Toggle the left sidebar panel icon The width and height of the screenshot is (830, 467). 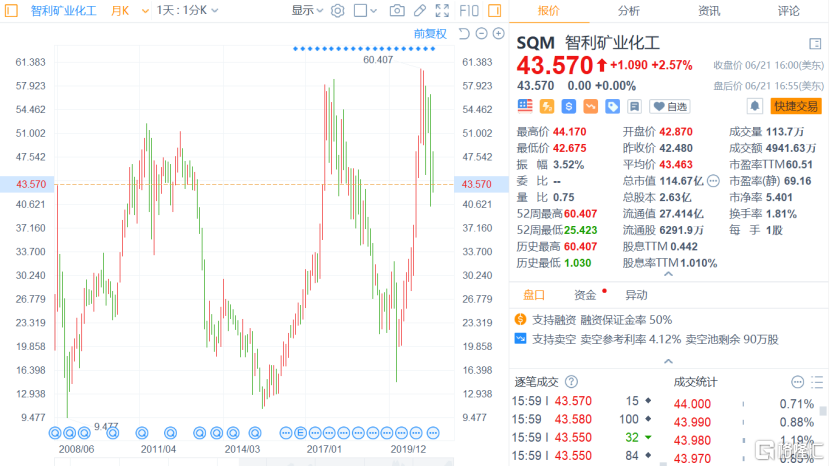click(x=11, y=10)
